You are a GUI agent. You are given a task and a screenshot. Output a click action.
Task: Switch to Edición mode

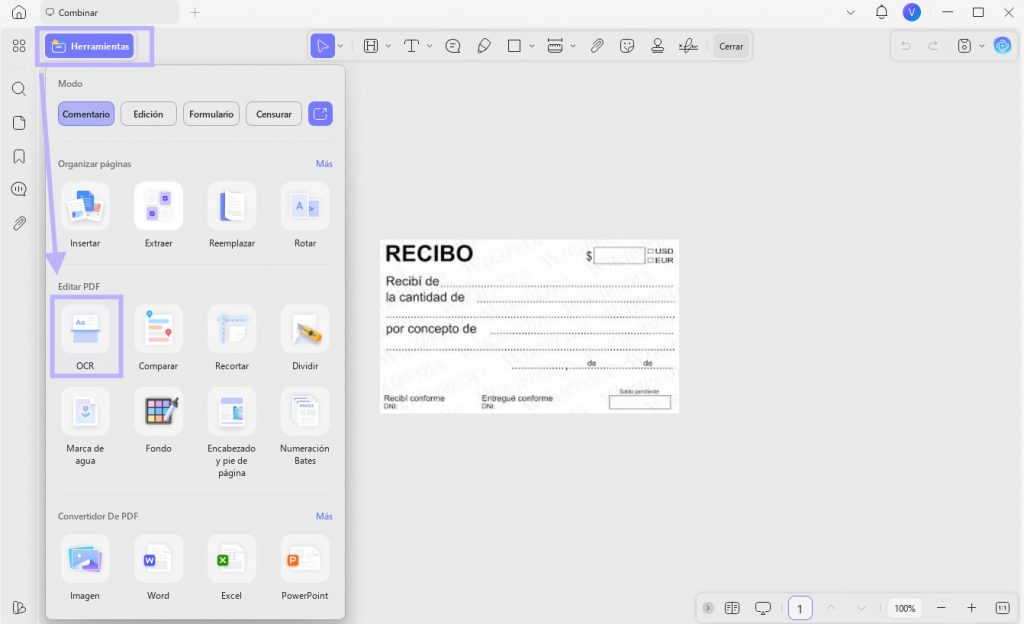click(148, 114)
